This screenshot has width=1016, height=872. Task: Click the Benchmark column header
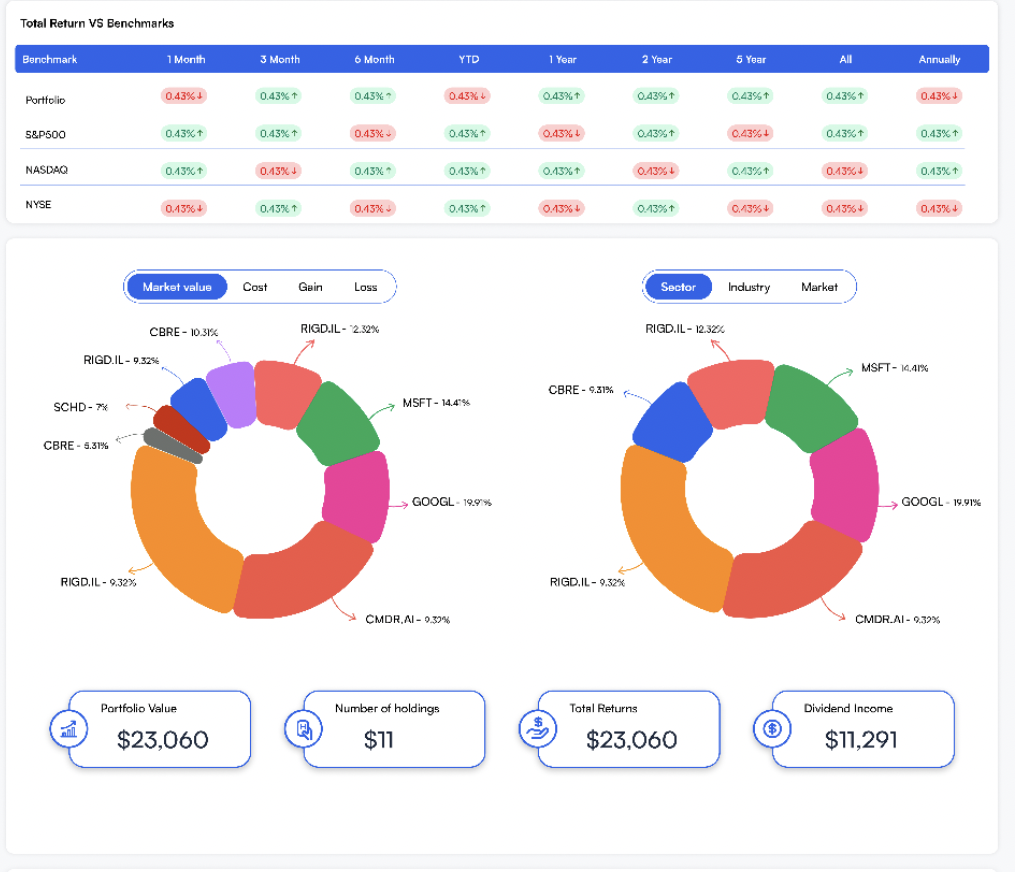click(50, 60)
